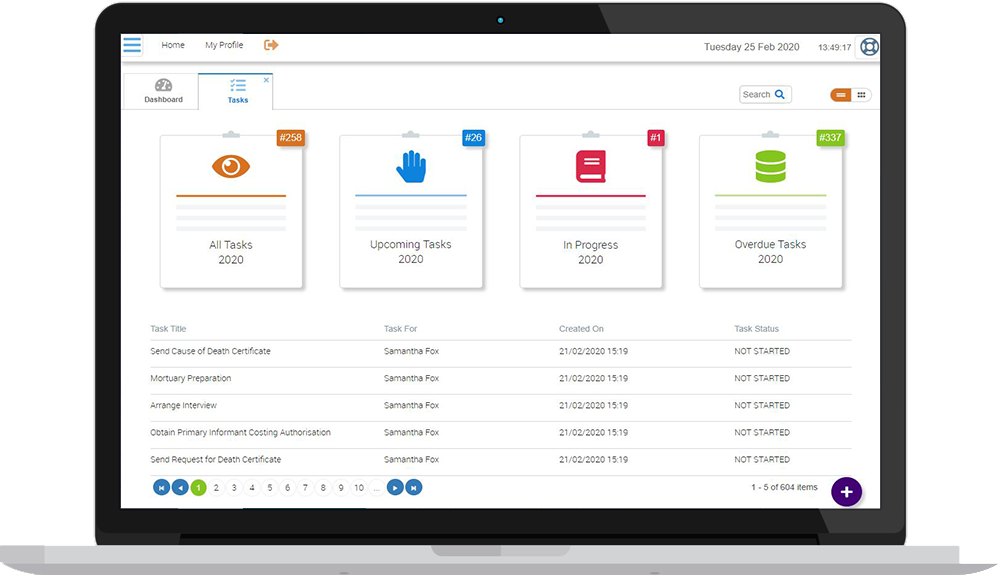Open the hamburger menu icon
Image resolution: width=1000 pixels, height=575 pixels.
[132, 45]
